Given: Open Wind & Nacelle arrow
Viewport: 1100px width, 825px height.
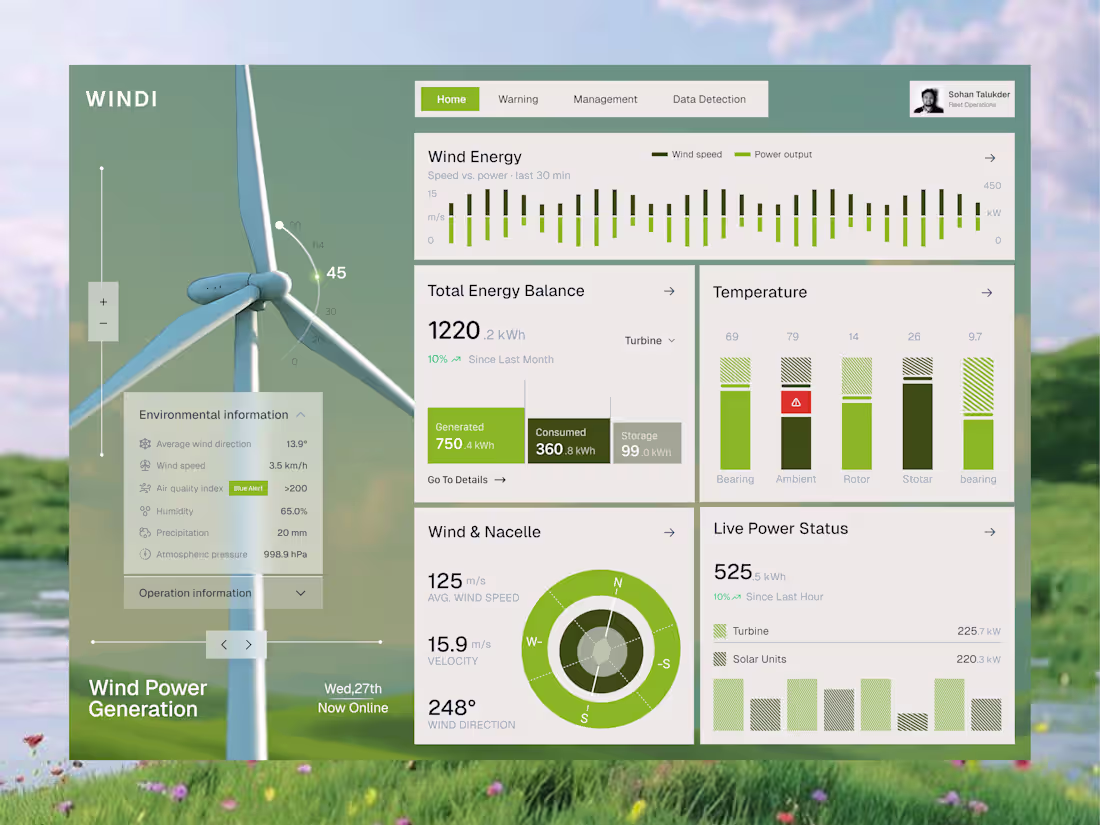Looking at the screenshot, I should pyautogui.click(x=669, y=532).
